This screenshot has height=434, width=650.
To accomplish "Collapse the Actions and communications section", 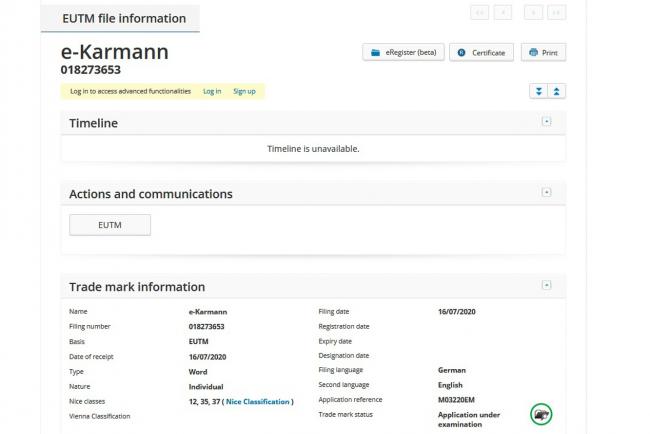I will click(546, 192).
